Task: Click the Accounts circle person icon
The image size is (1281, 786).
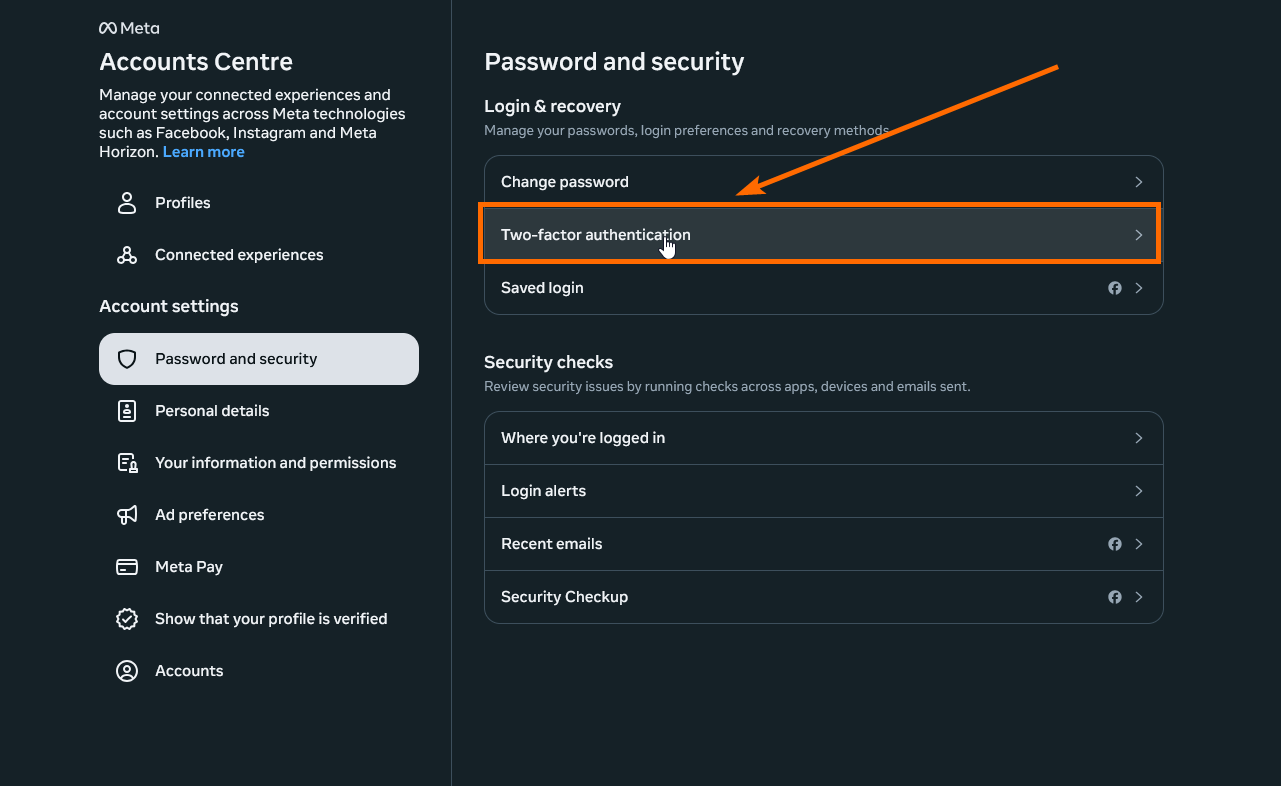Action: pyautogui.click(x=127, y=671)
